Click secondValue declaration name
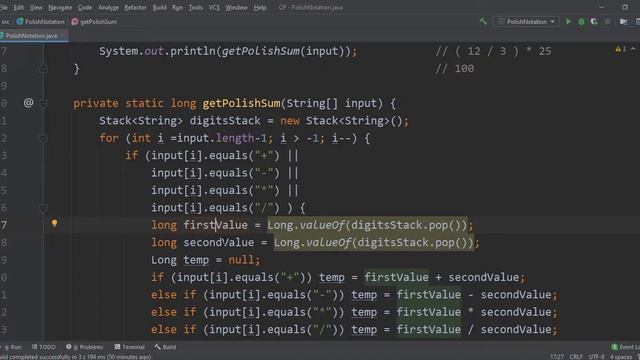The image size is (640, 360). (218, 242)
